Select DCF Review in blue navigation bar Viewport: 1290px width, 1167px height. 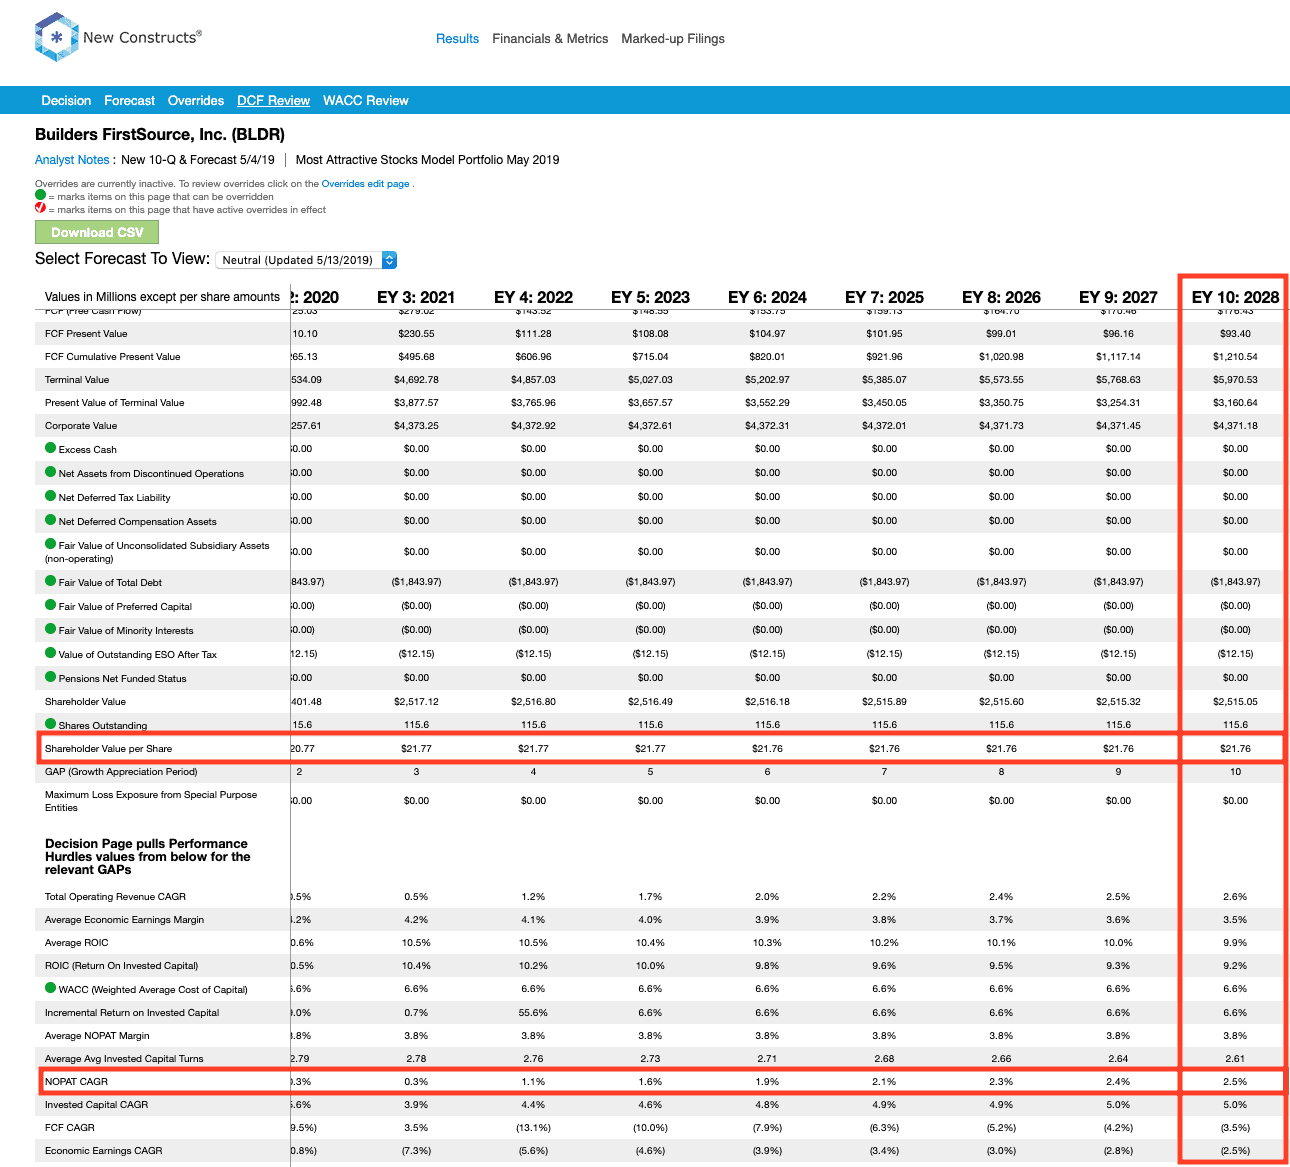pyautogui.click(x=273, y=101)
